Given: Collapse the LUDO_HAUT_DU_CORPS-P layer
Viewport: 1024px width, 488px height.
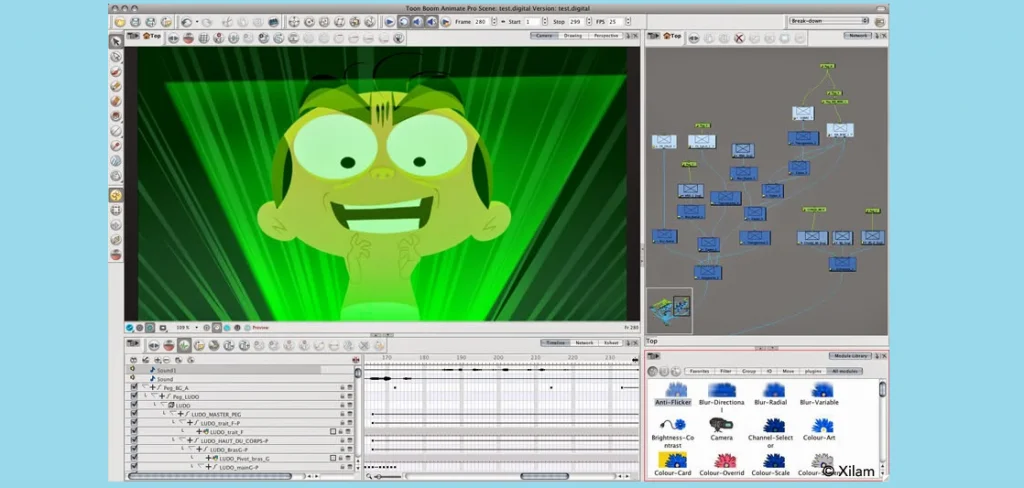Looking at the screenshot, I should pyautogui.click(x=182, y=441).
